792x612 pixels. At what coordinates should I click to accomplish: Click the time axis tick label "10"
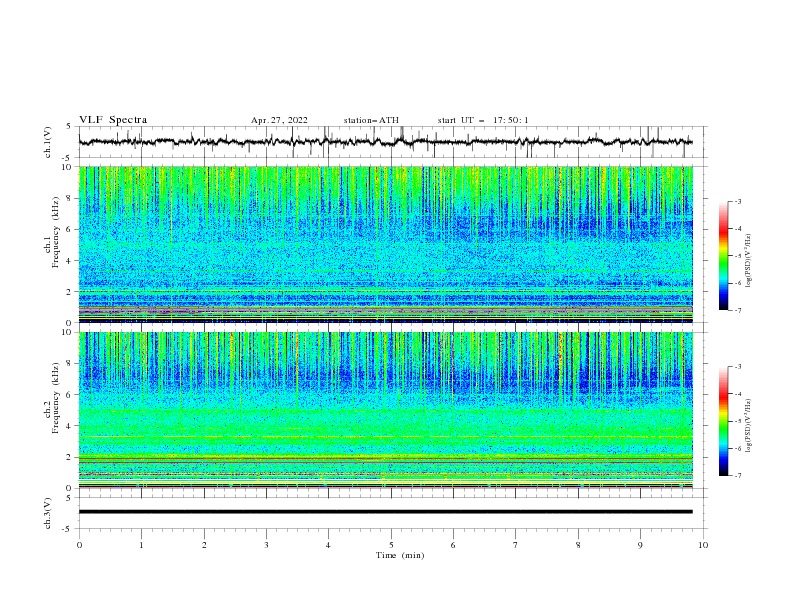click(x=703, y=545)
